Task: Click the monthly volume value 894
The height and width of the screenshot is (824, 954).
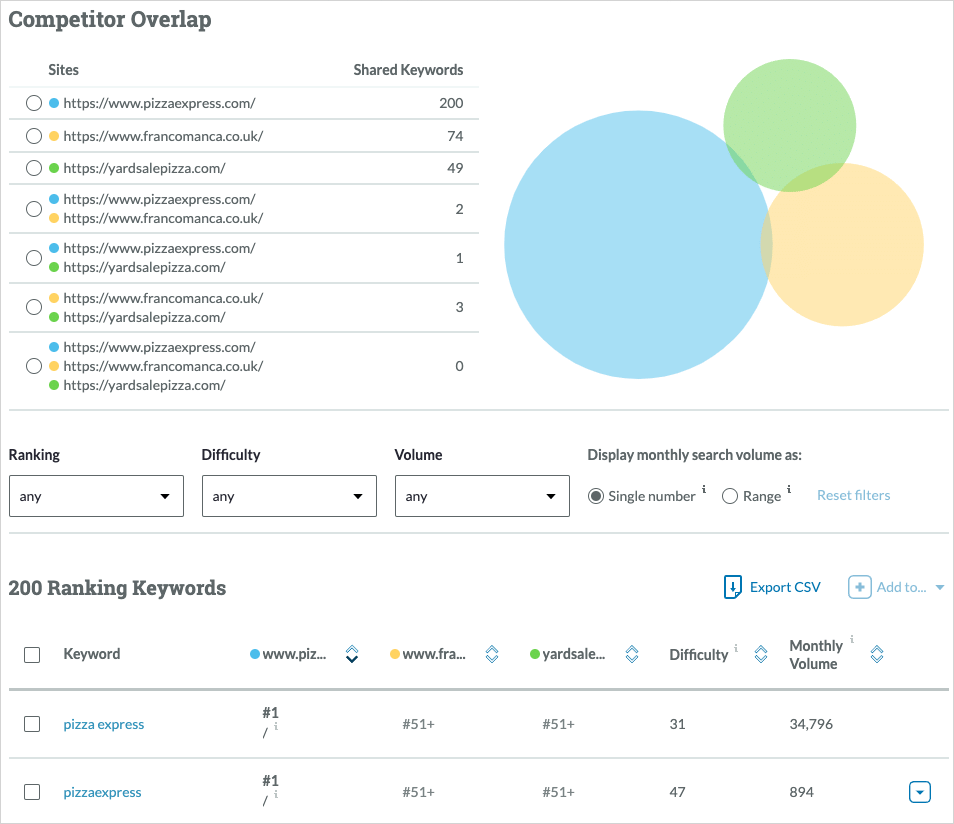Action: coord(801,792)
